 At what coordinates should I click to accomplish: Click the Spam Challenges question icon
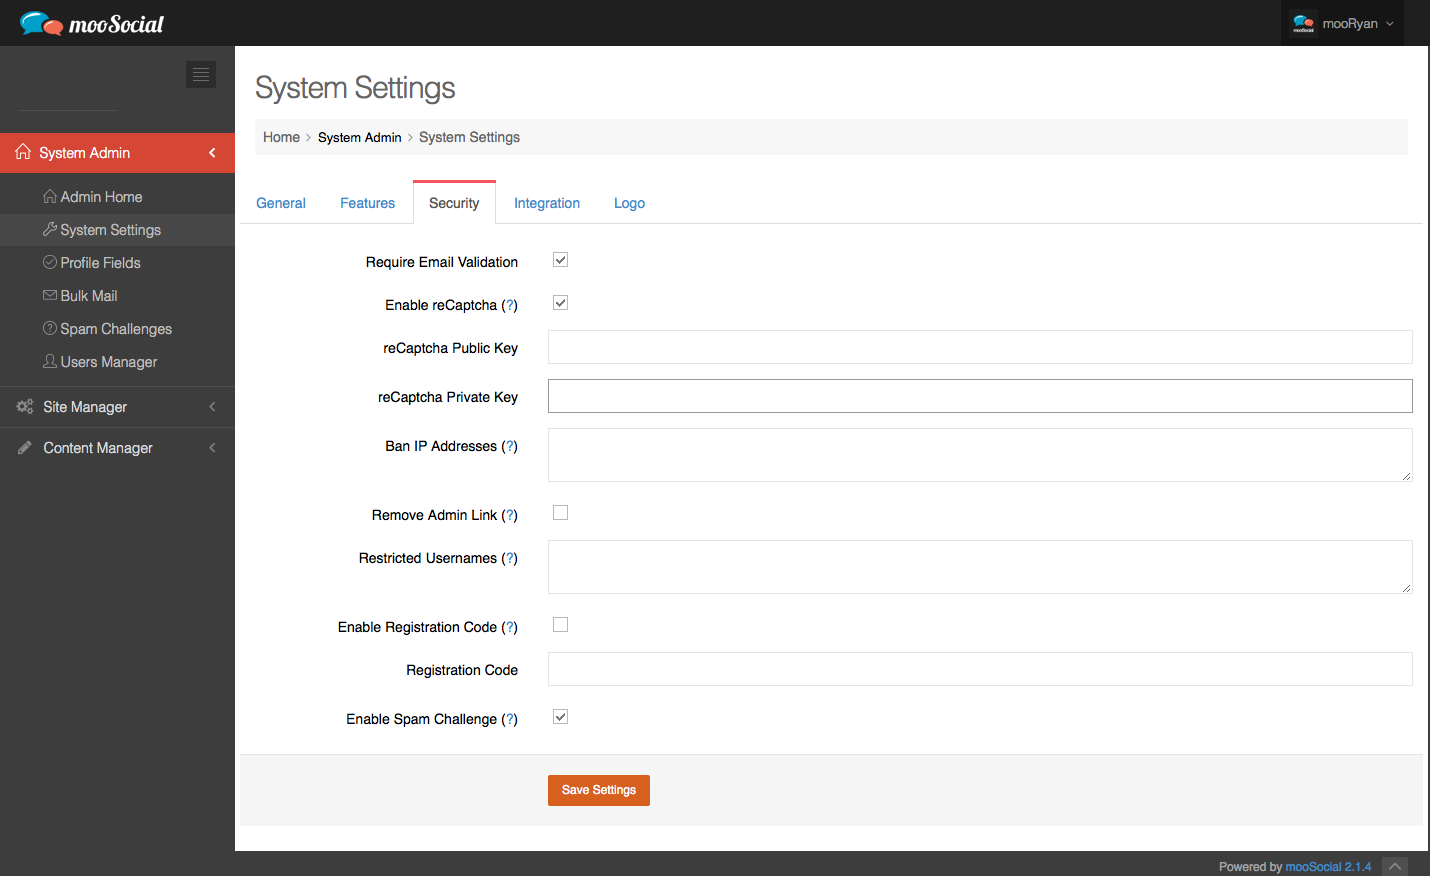[49, 328]
